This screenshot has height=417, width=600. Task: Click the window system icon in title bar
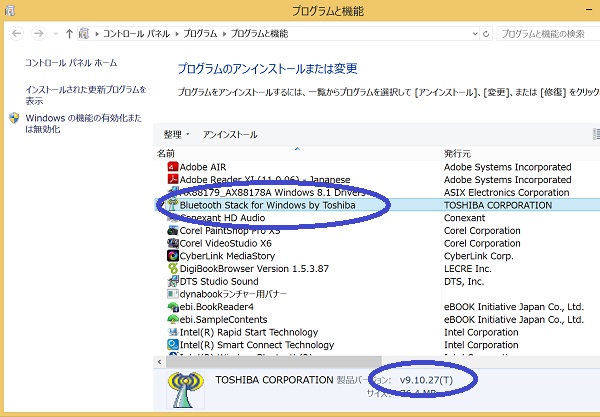[x=10, y=11]
